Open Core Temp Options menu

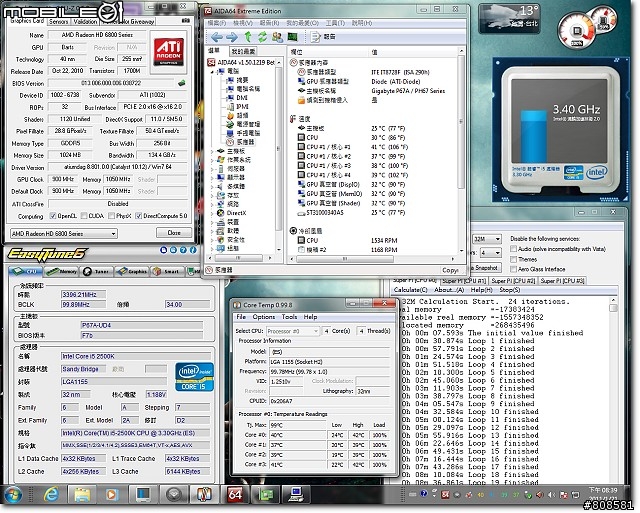(x=263, y=317)
